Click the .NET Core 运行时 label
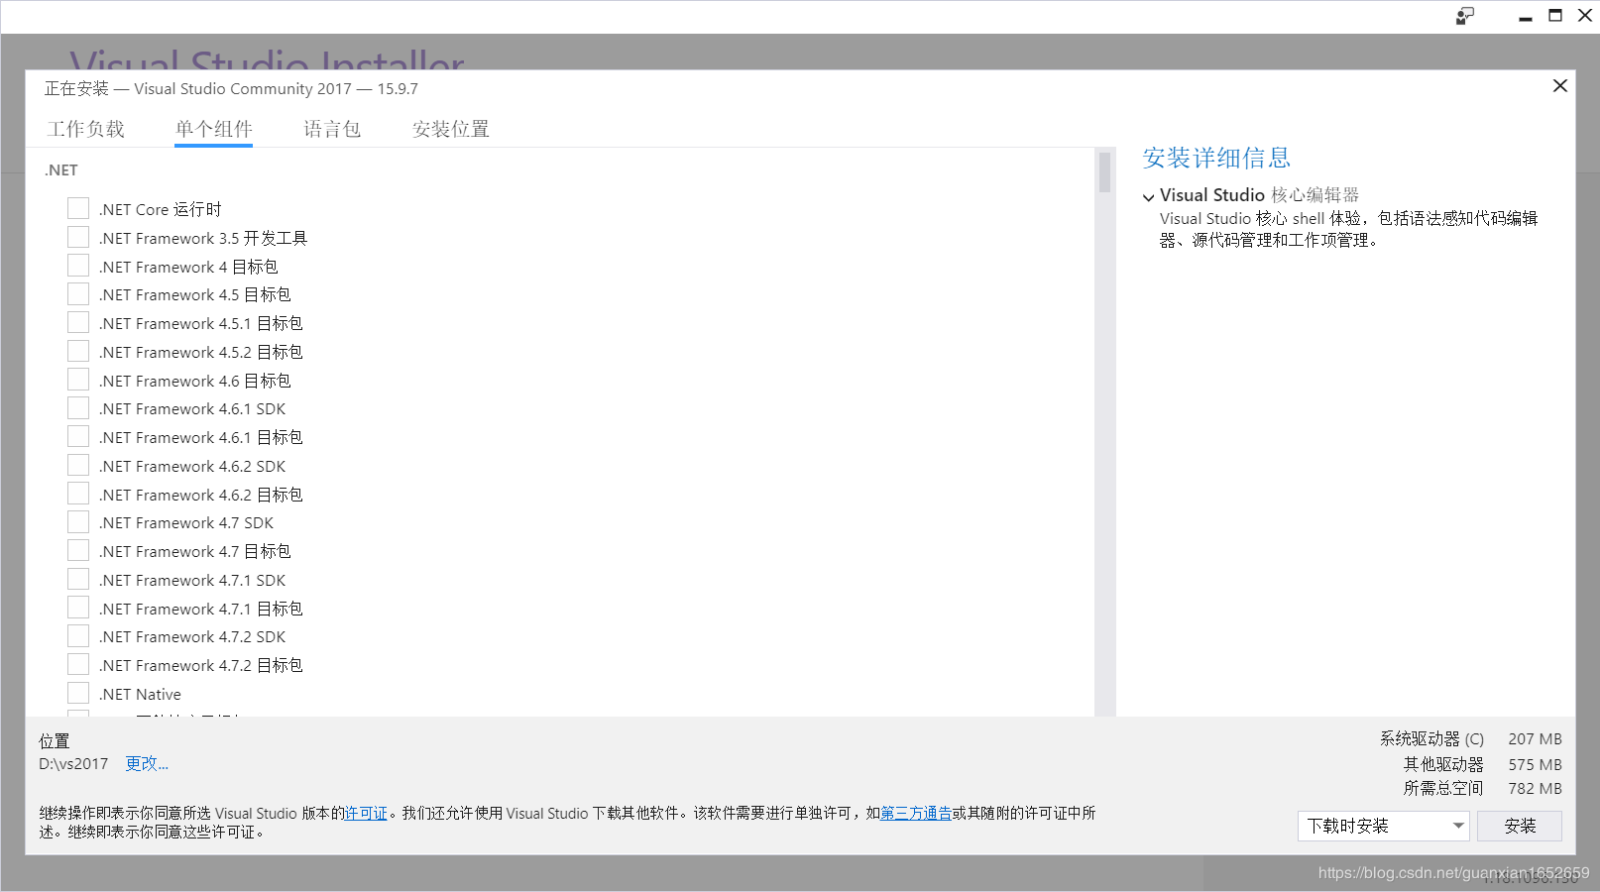 point(160,209)
